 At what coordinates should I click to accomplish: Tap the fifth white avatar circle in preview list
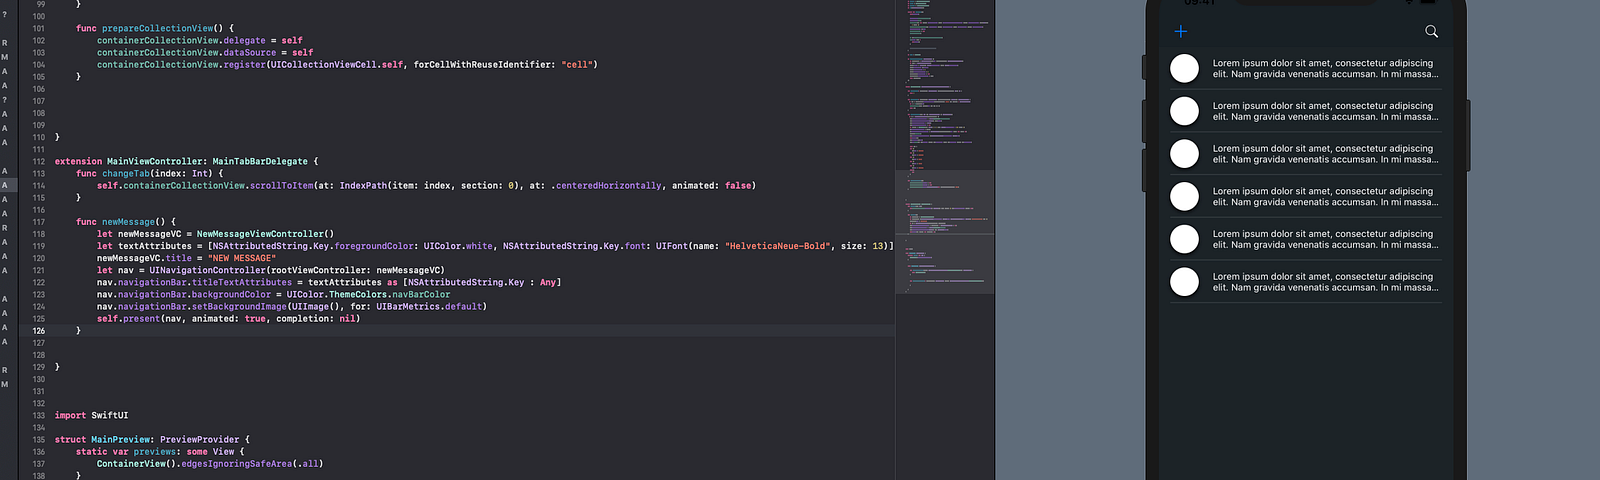[1184, 239]
